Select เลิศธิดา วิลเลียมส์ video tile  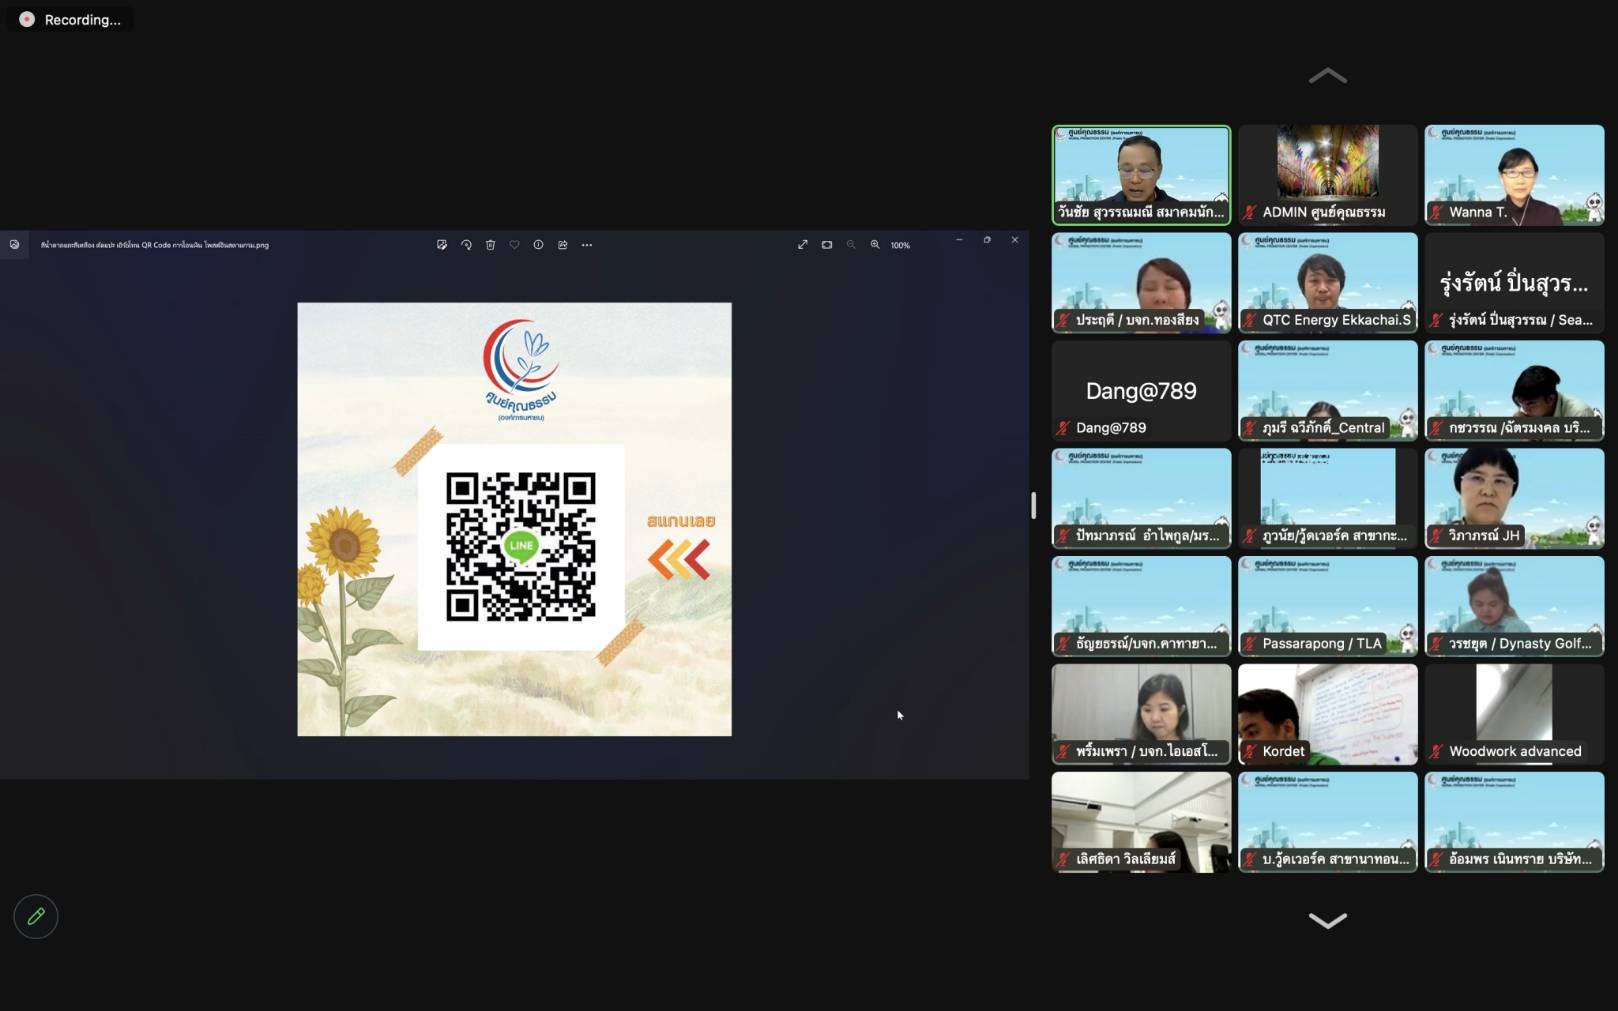coord(1141,822)
